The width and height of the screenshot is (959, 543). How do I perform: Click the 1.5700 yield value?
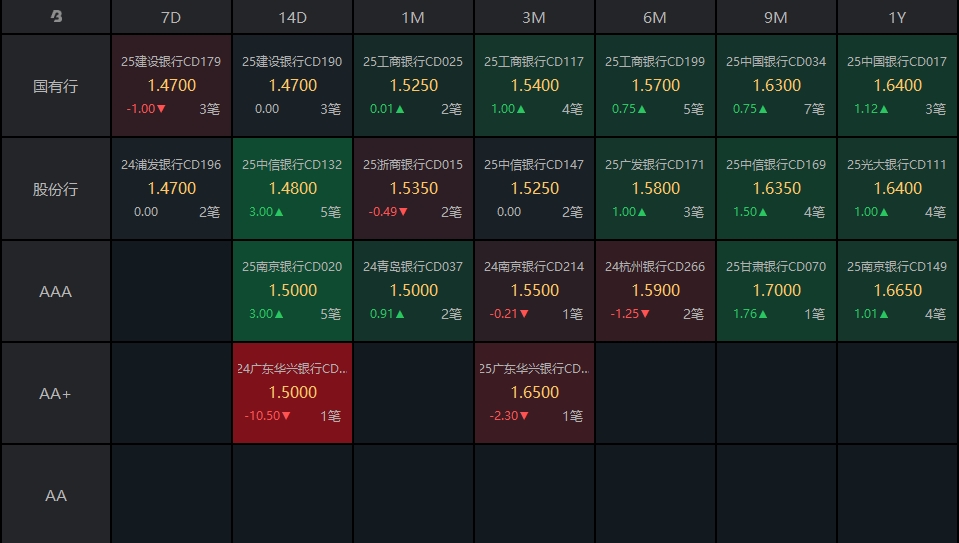click(x=656, y=85)
